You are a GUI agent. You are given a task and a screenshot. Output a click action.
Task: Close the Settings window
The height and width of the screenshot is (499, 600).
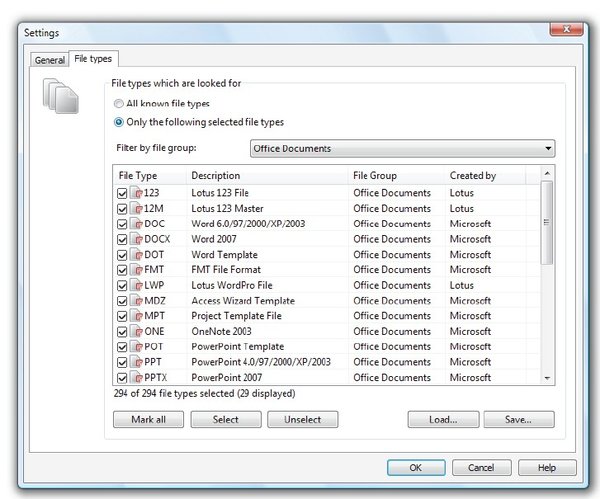(x=566, y=29)
